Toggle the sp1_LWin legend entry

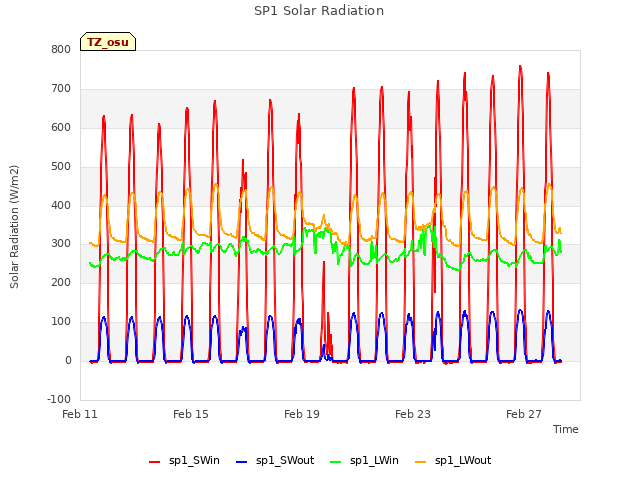coord(364,461)
